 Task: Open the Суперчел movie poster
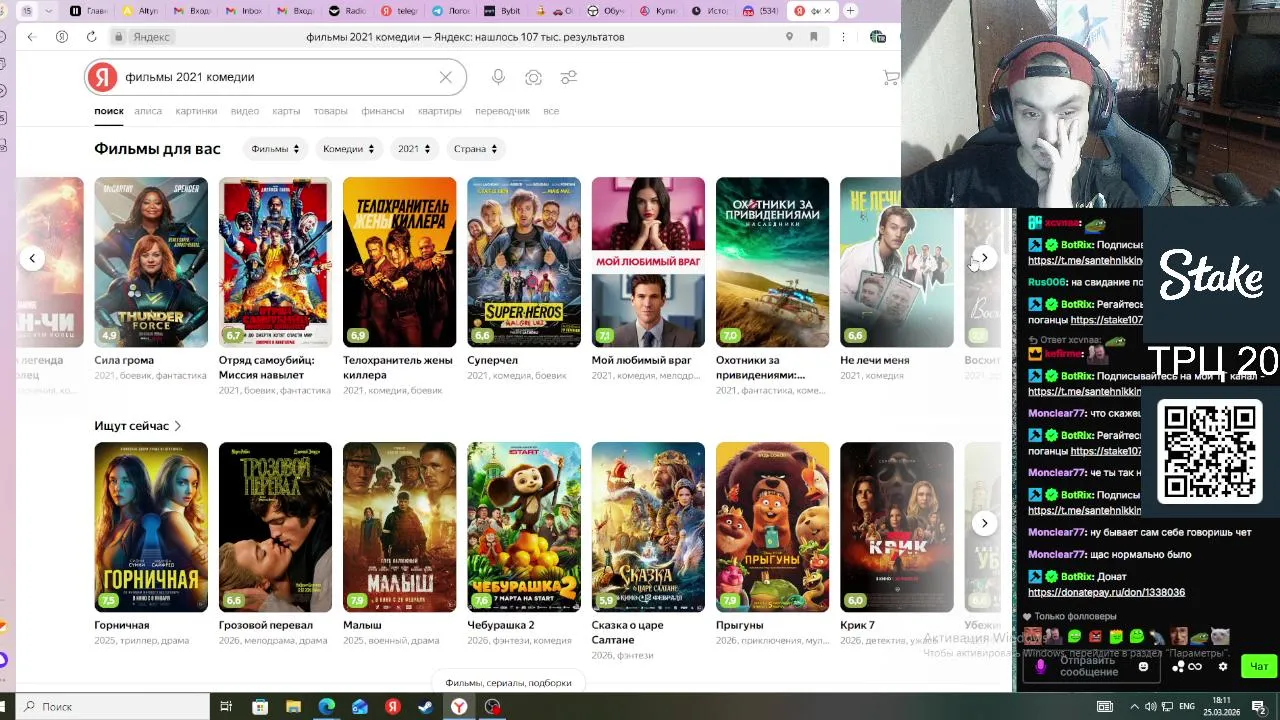(x=524, y=262)
